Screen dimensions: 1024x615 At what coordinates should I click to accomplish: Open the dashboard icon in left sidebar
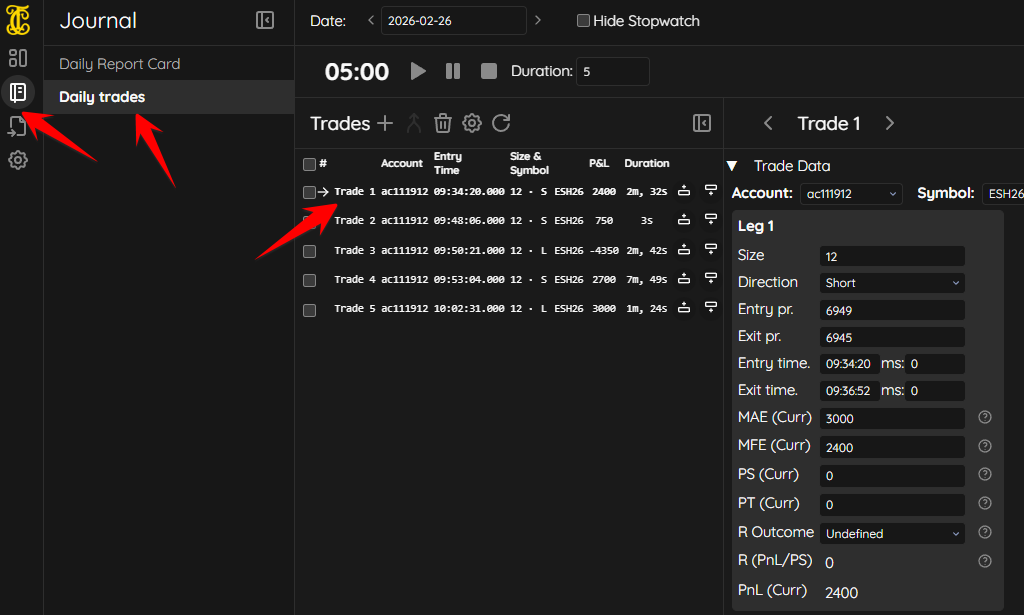click(18, 58)
